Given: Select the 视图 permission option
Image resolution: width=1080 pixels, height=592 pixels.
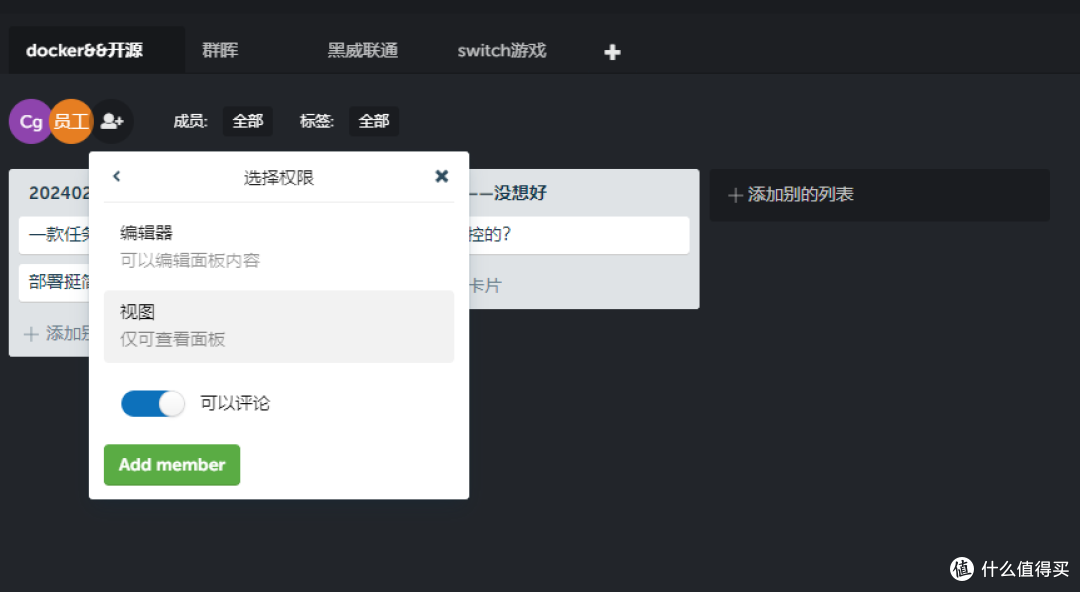Looking at the screenshot, I should [x=279, y=326].
